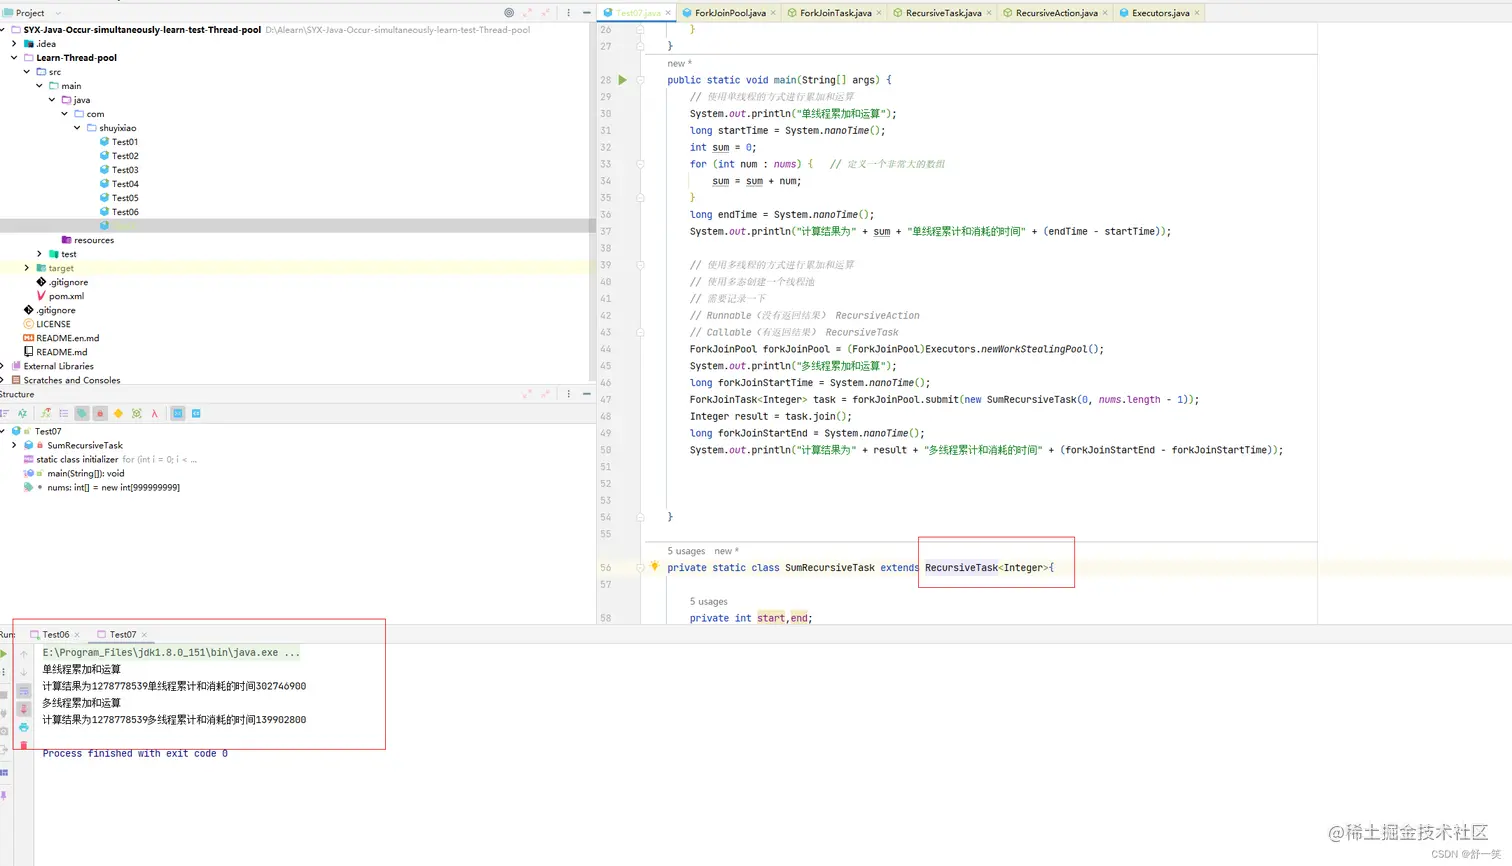Toggle Sort by Visibility in Structure toolbar
The image size is (1512, 866).
click(x=5, y=413)
